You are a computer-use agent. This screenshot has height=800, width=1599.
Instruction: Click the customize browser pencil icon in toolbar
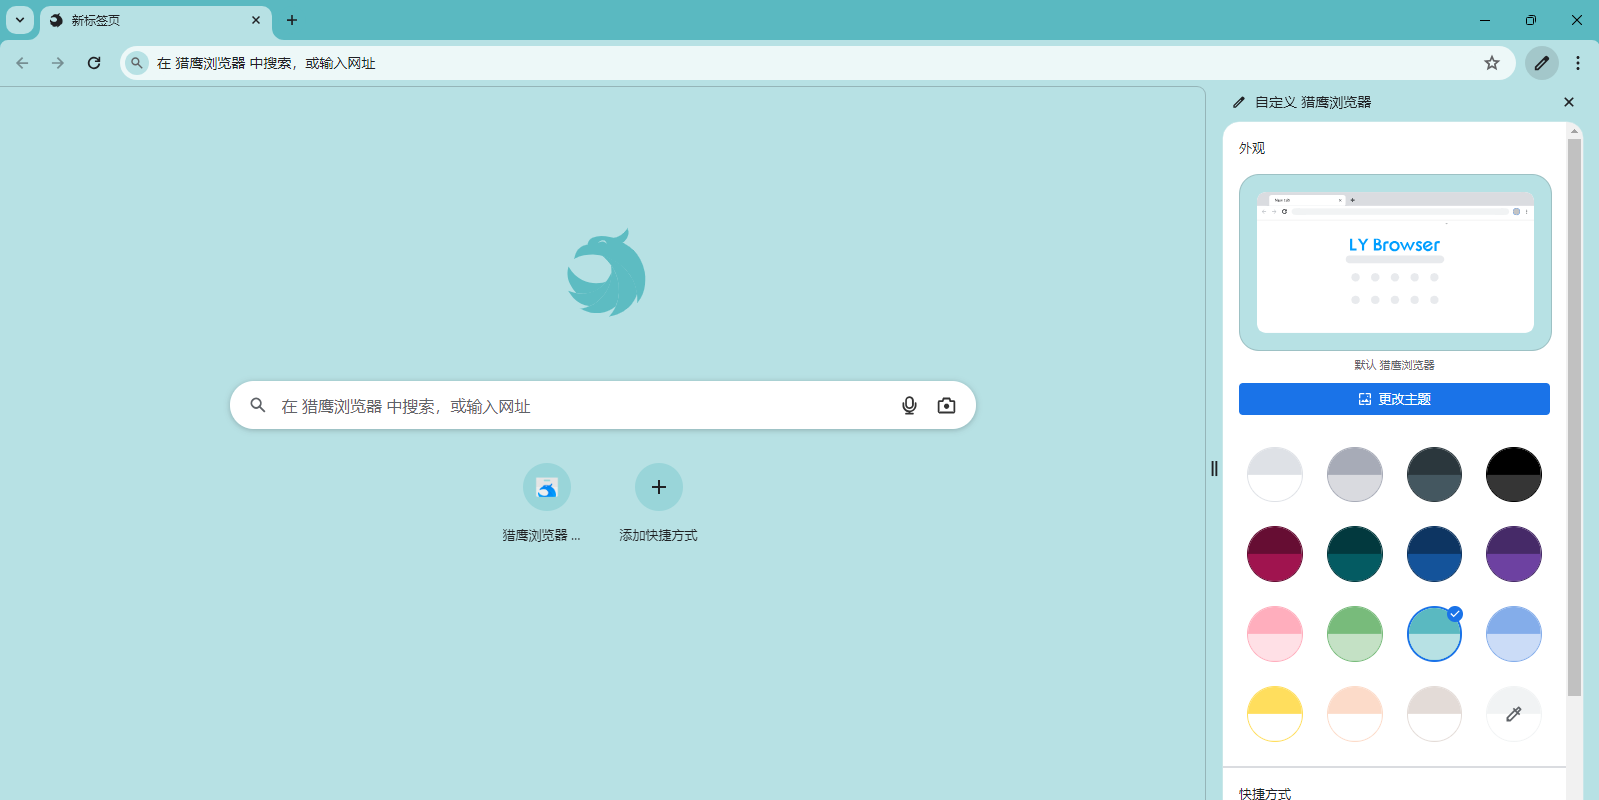pyautogui.click(x=1541, y=63)
